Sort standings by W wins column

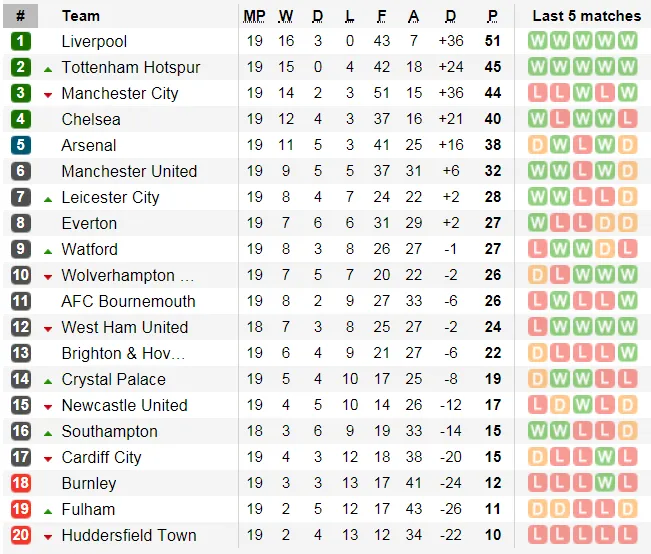(x=286, y=16)
